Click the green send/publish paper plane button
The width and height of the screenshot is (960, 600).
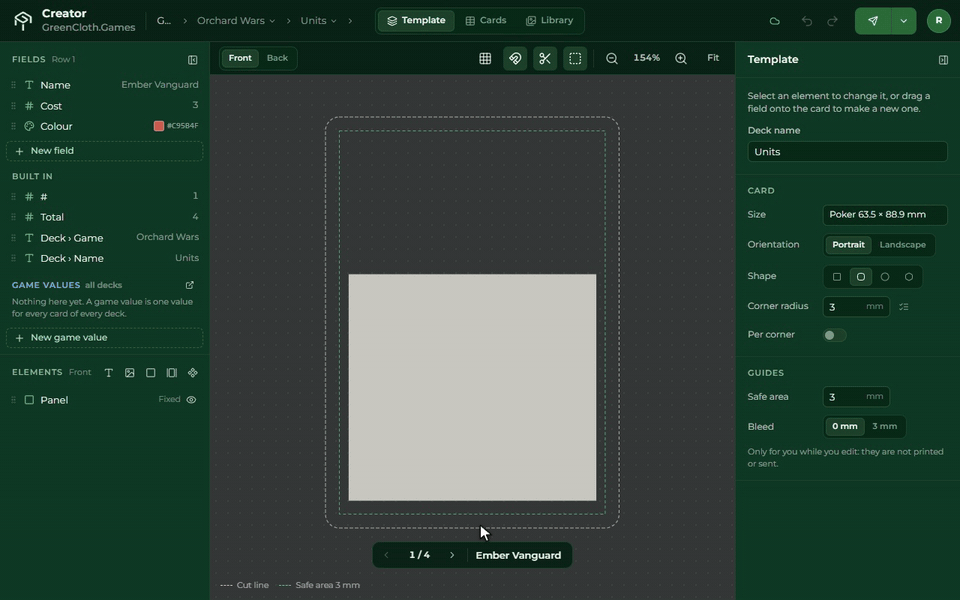click(x=873, y=21)
